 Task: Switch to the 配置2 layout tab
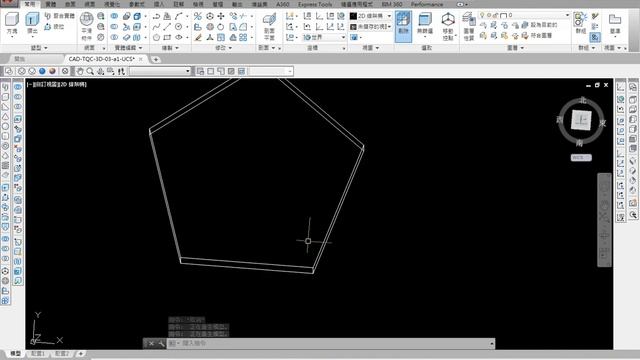click(x=62, y=353)
